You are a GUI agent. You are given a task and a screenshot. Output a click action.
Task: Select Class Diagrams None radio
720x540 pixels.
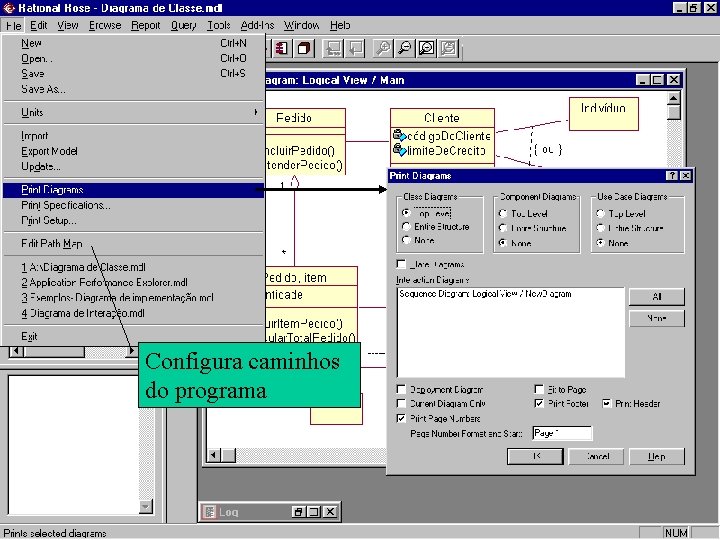pyautogui.click(x=406, y=240)
